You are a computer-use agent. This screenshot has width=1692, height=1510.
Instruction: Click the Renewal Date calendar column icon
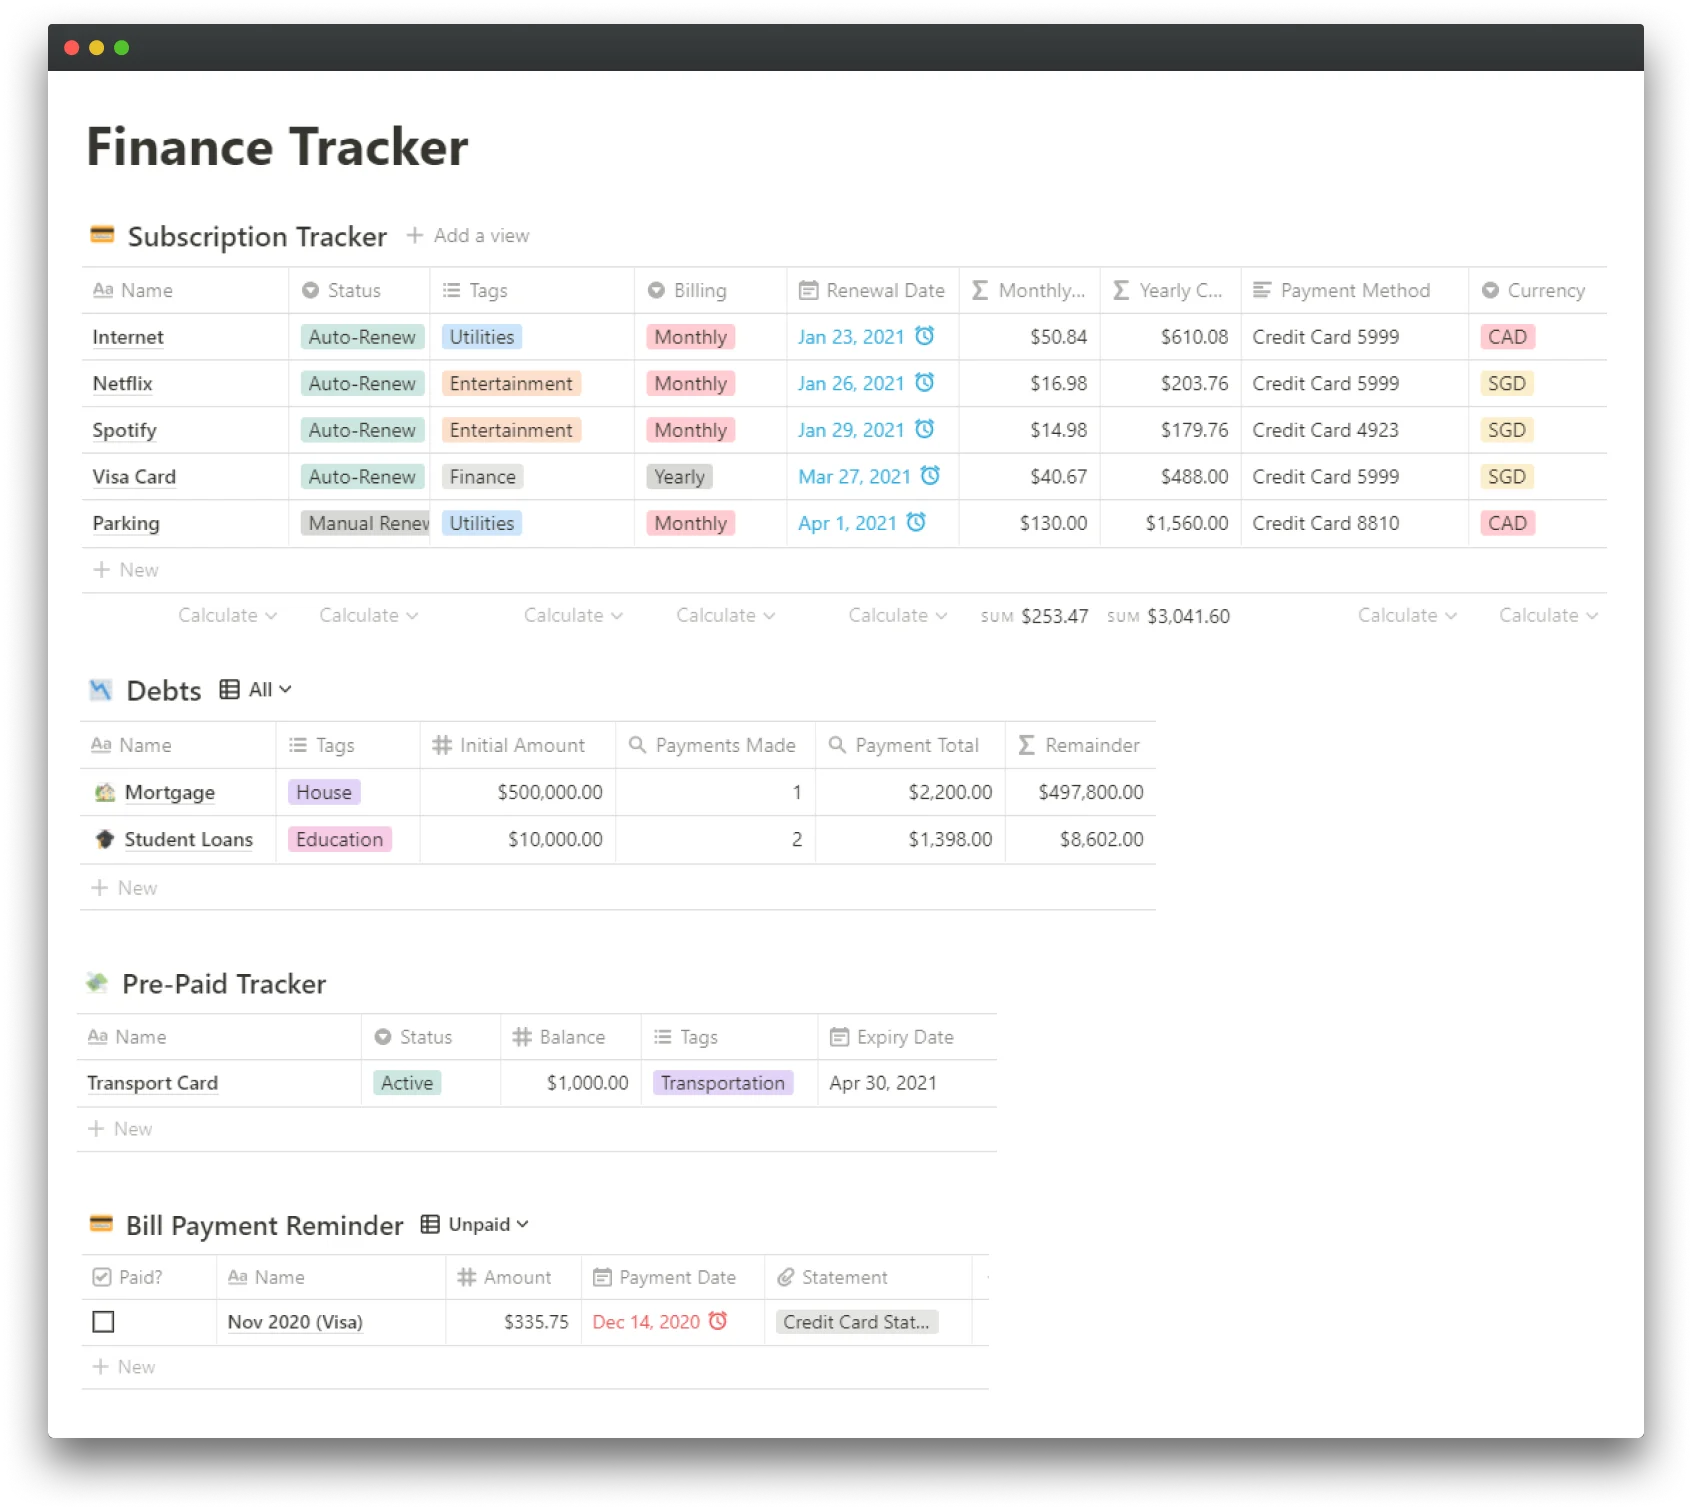[808, 290]
